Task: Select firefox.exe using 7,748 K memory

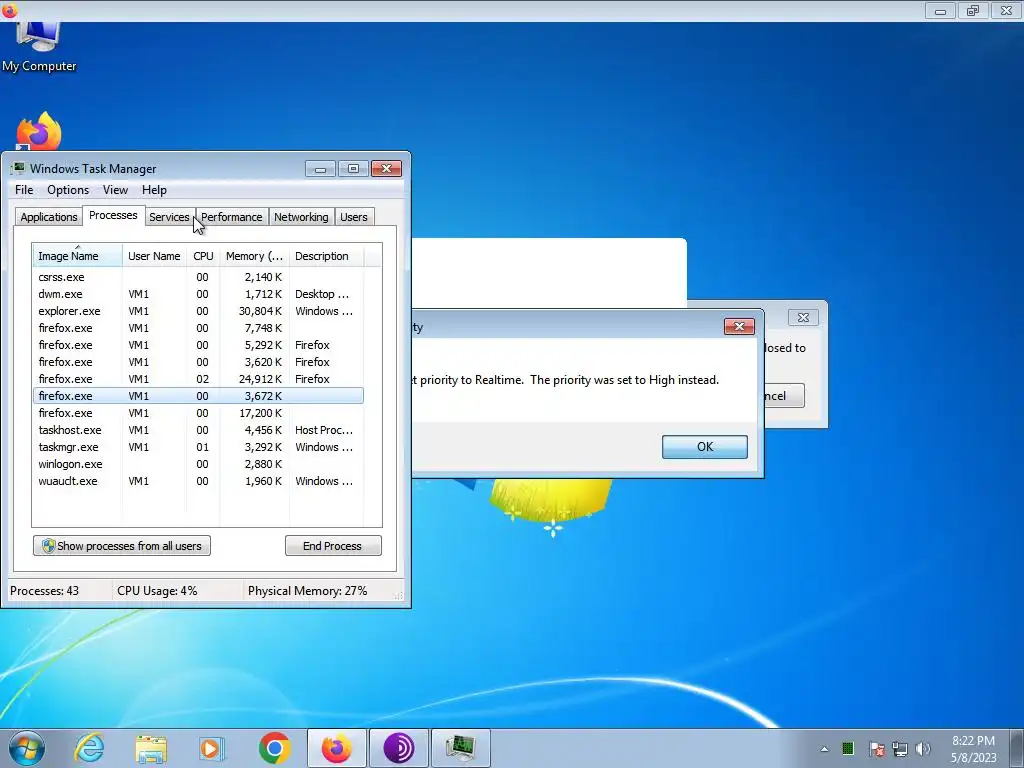Action: [198, 328]
